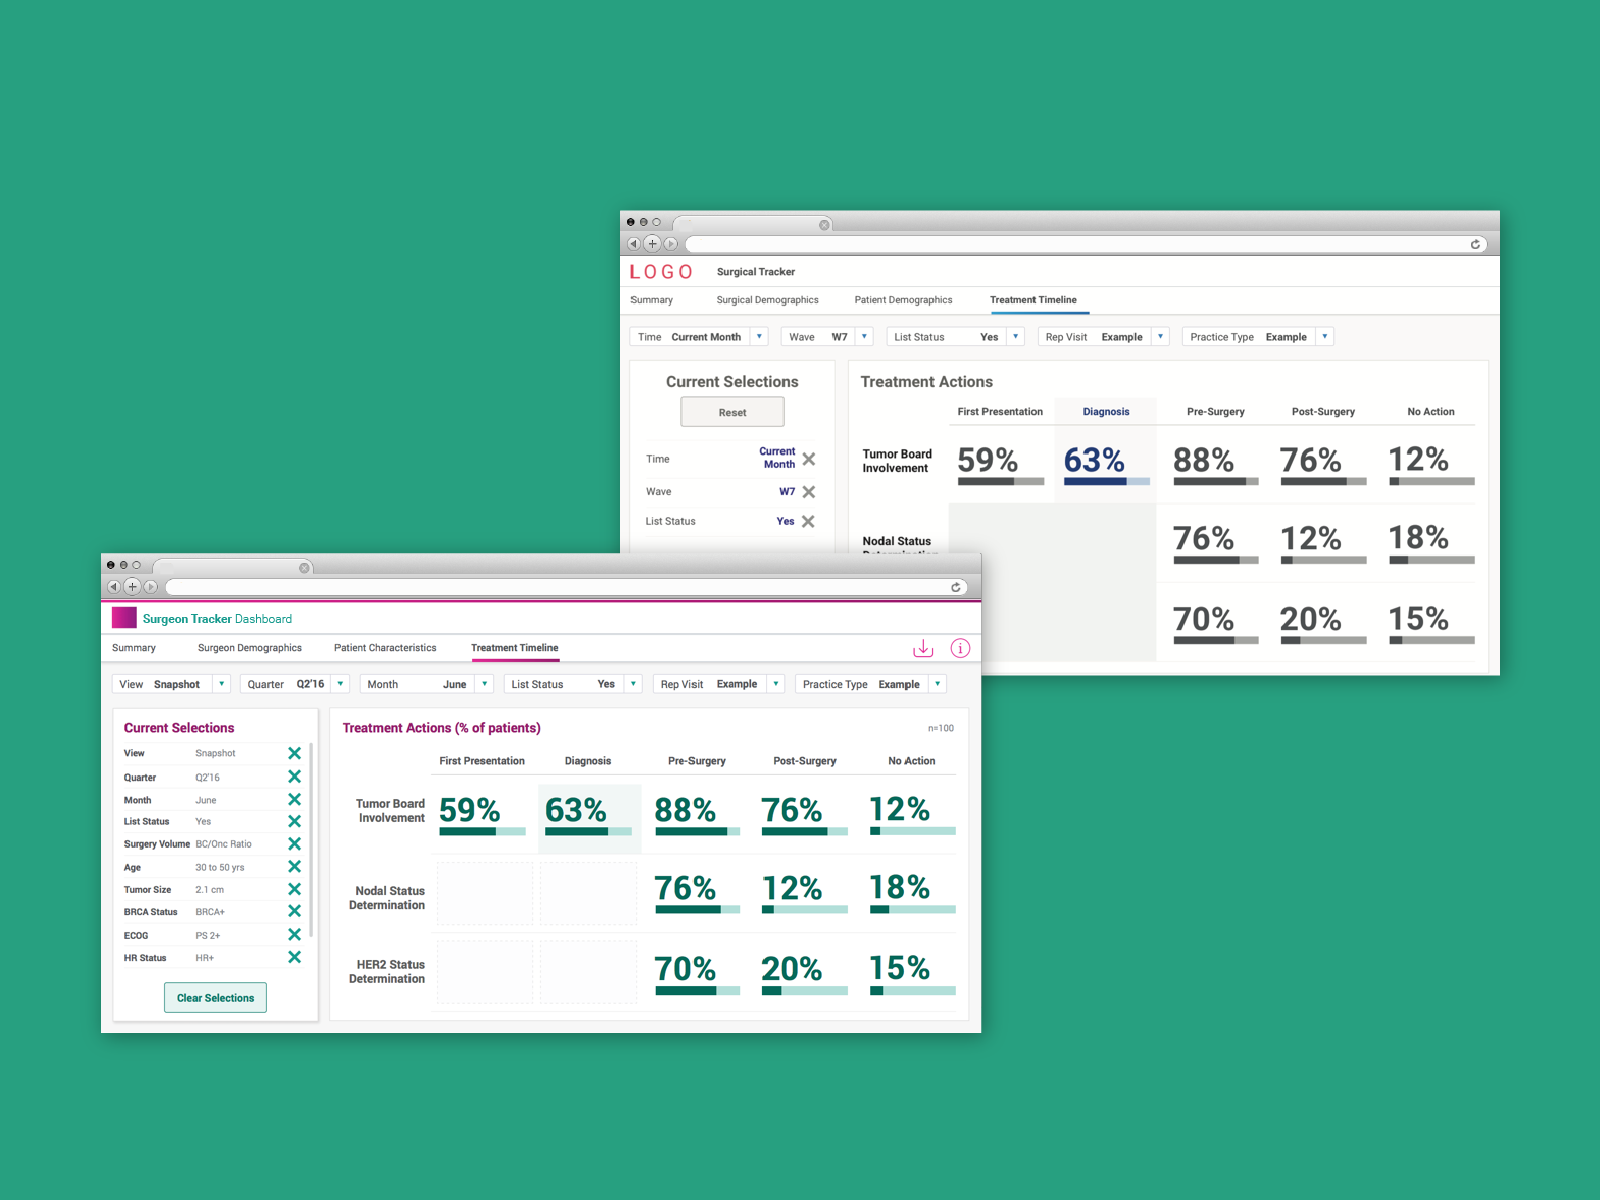Remove the Age 30 to 50 yrs selection
This screenshot has width=1600, height=1200.
(294, 866)
